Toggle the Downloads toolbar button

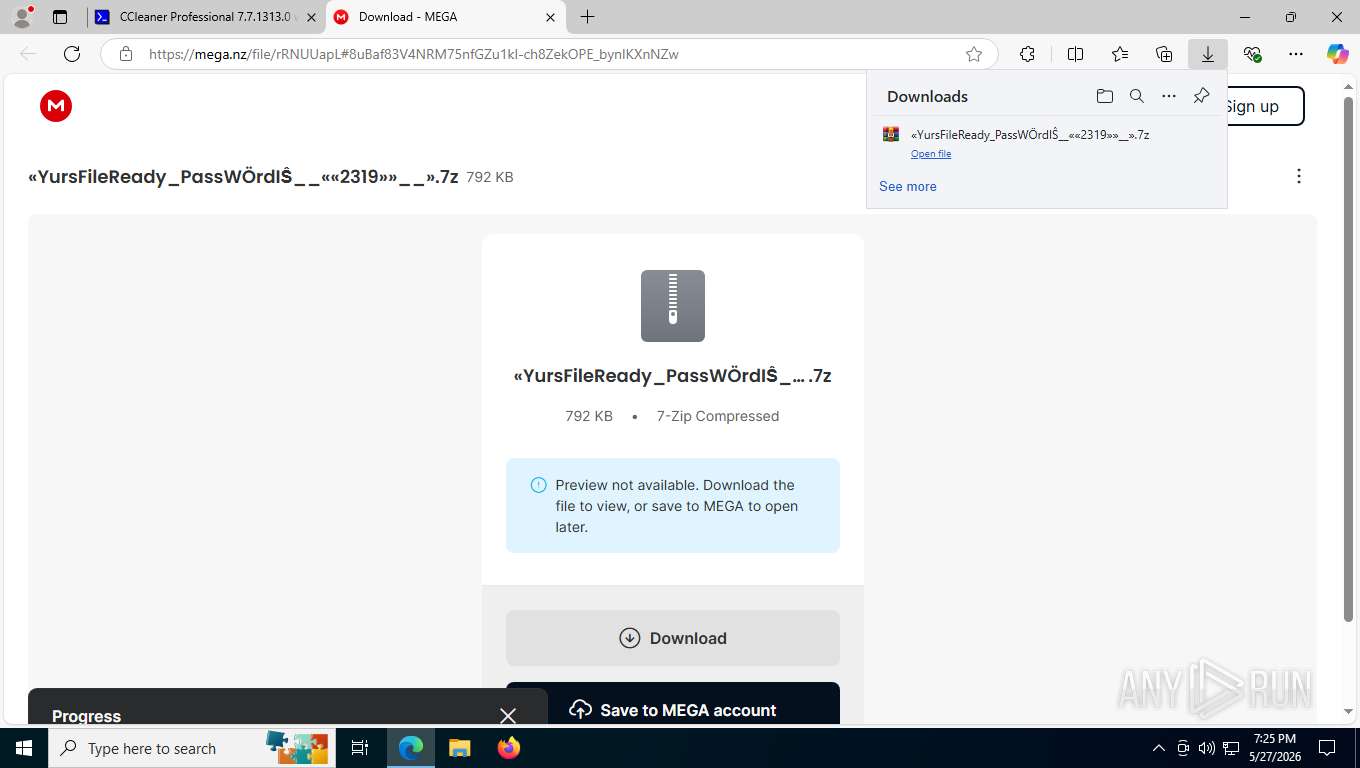click(1208, 54)
